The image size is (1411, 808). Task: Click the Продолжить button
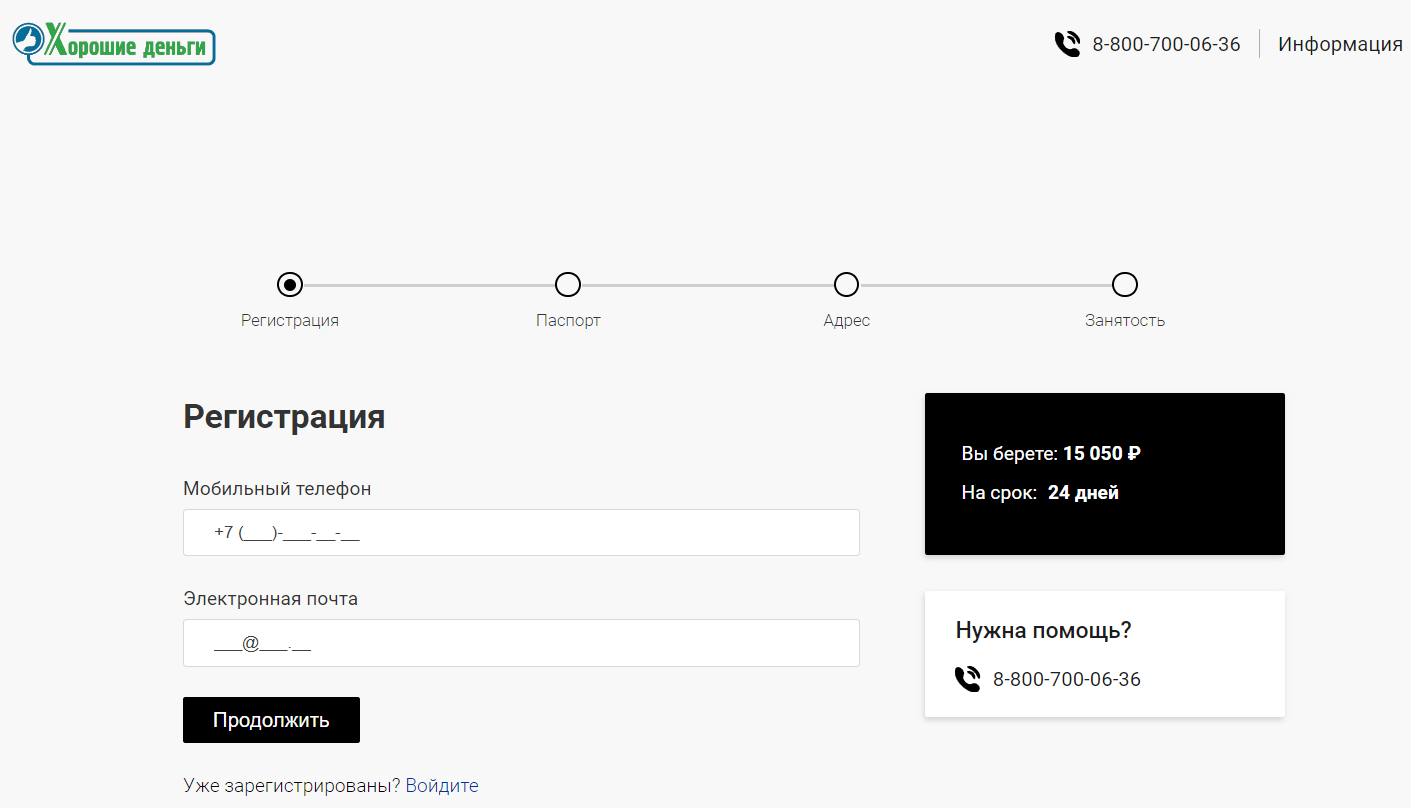[271, 720]
